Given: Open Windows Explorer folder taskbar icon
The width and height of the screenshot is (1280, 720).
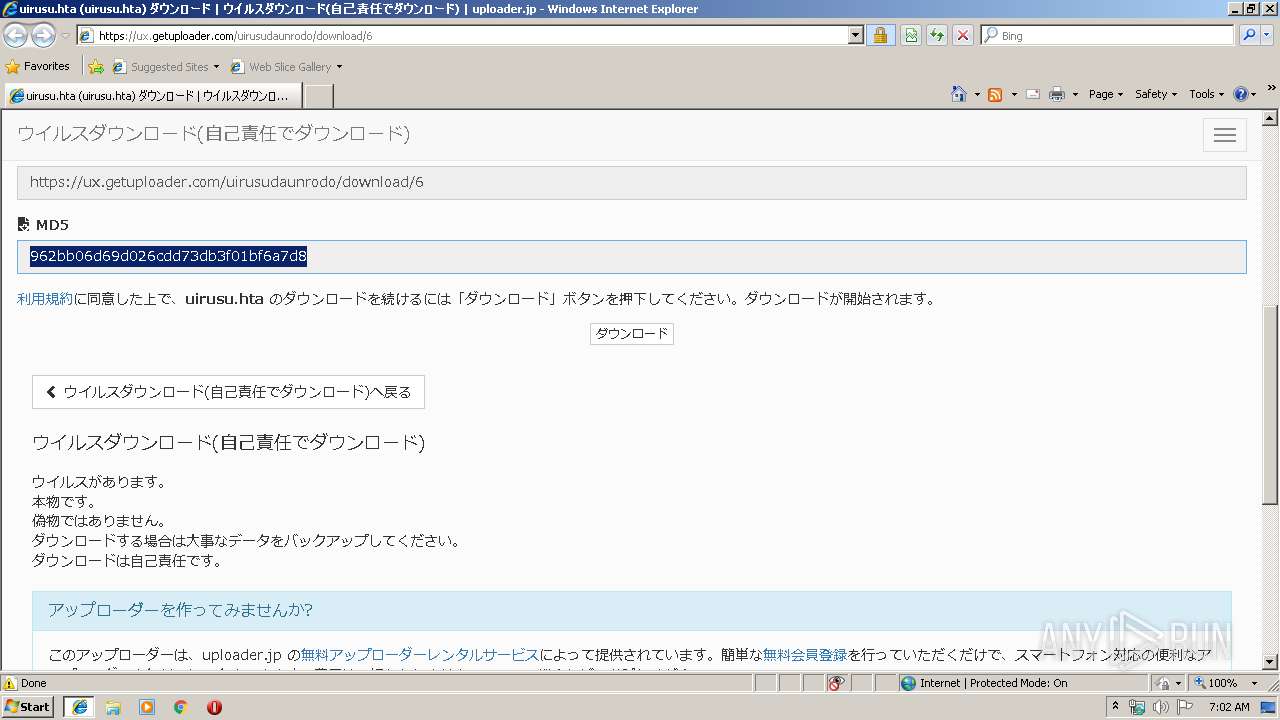Looking at the screenshot, I should (113, 706).
